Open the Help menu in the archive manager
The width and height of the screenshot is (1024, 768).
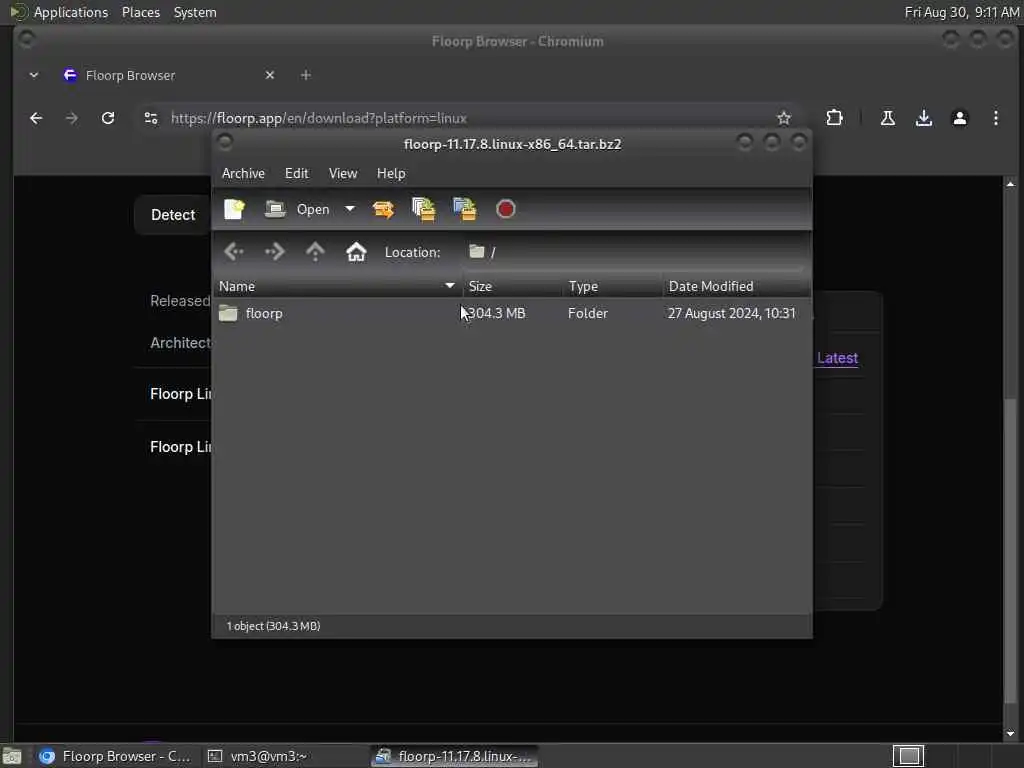391,173
